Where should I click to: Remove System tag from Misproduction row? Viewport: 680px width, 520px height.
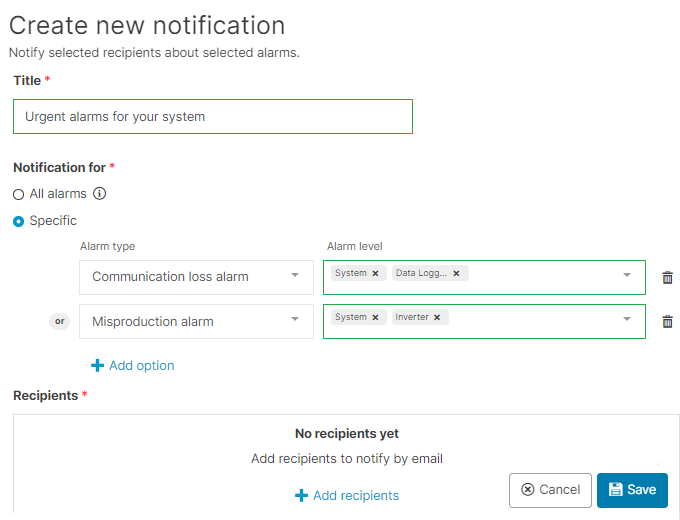point(375,317)
